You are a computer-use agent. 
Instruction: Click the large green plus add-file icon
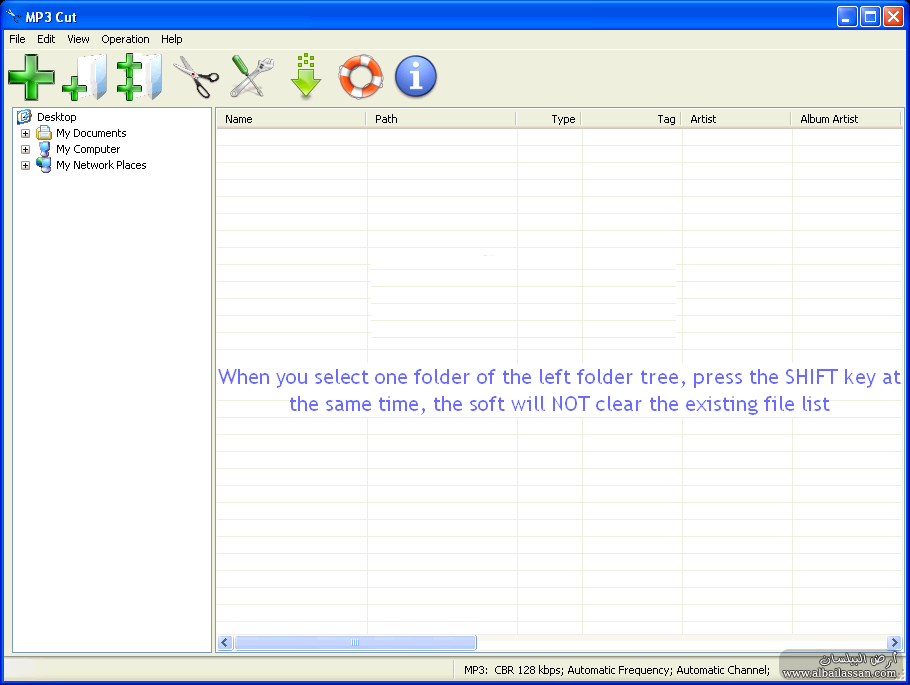31,77
